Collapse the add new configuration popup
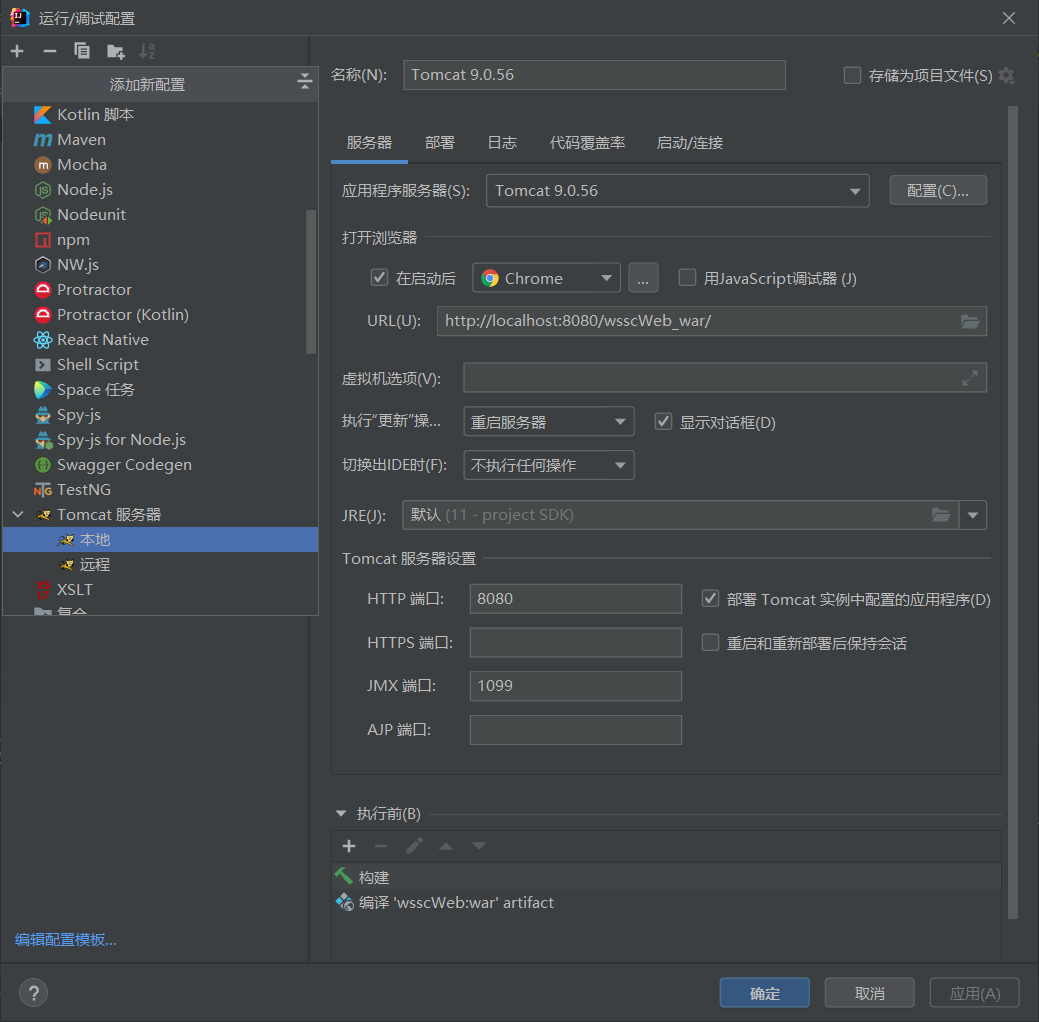This screenshot has width=1039, height=1022. [304, 82]
